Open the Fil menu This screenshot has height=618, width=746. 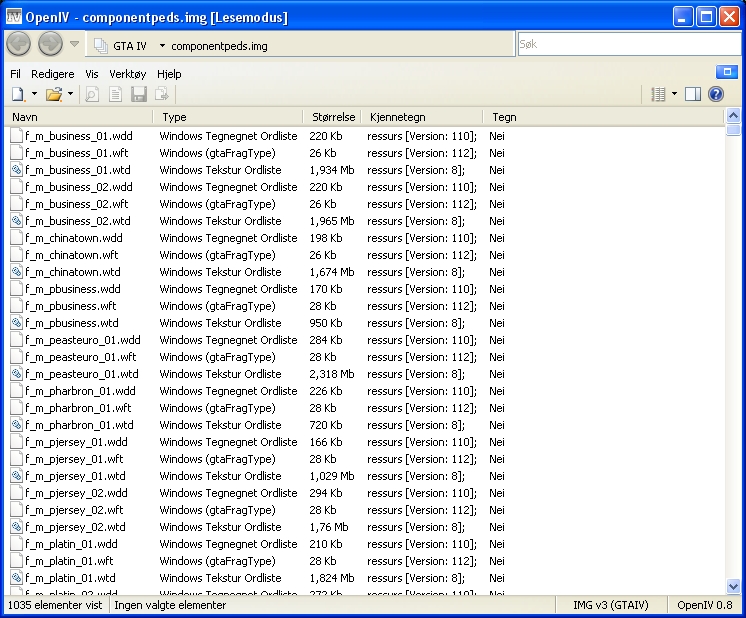pyautogui.click(x=15, y=74)
